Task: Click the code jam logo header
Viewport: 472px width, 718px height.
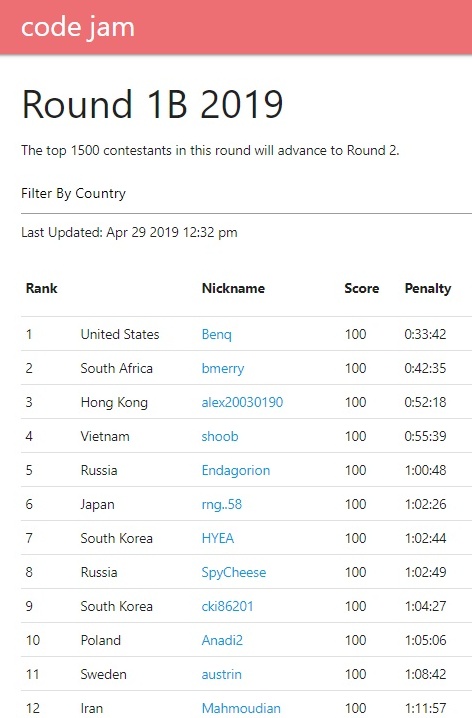Action: pos(78,27)
